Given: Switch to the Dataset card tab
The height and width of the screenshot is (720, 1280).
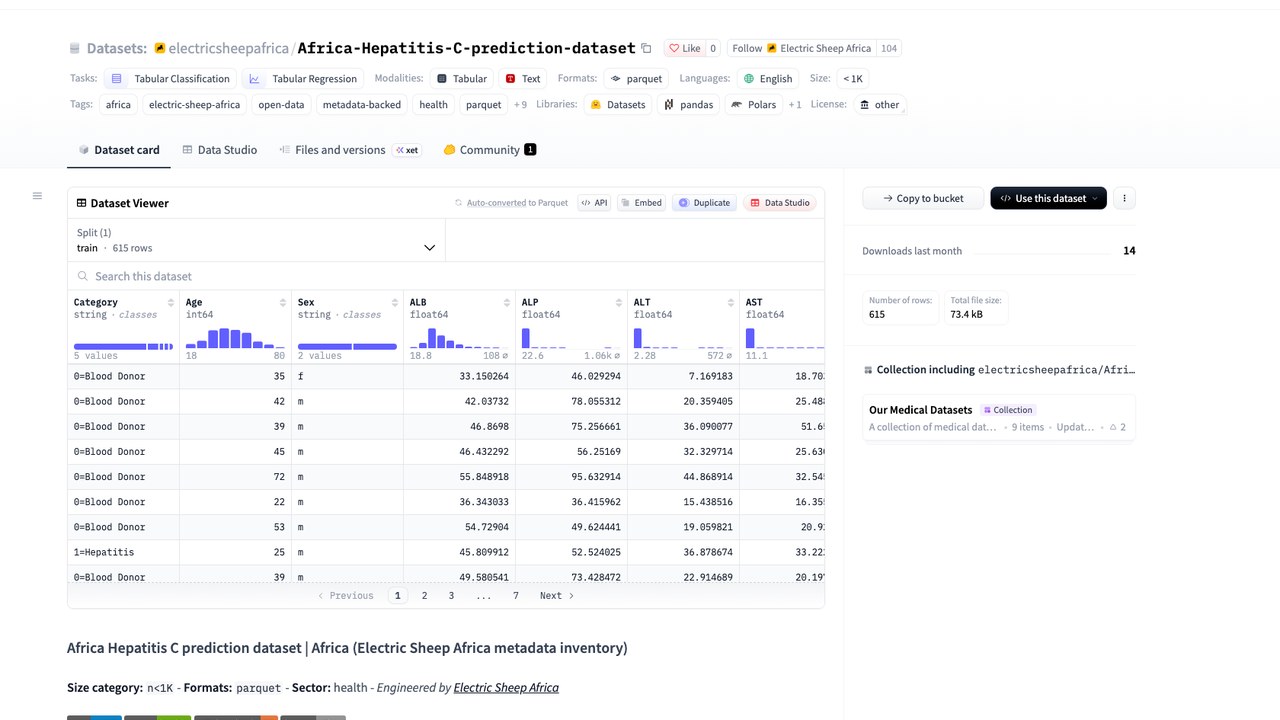Looking at the screenshot, I should point(119,150).
